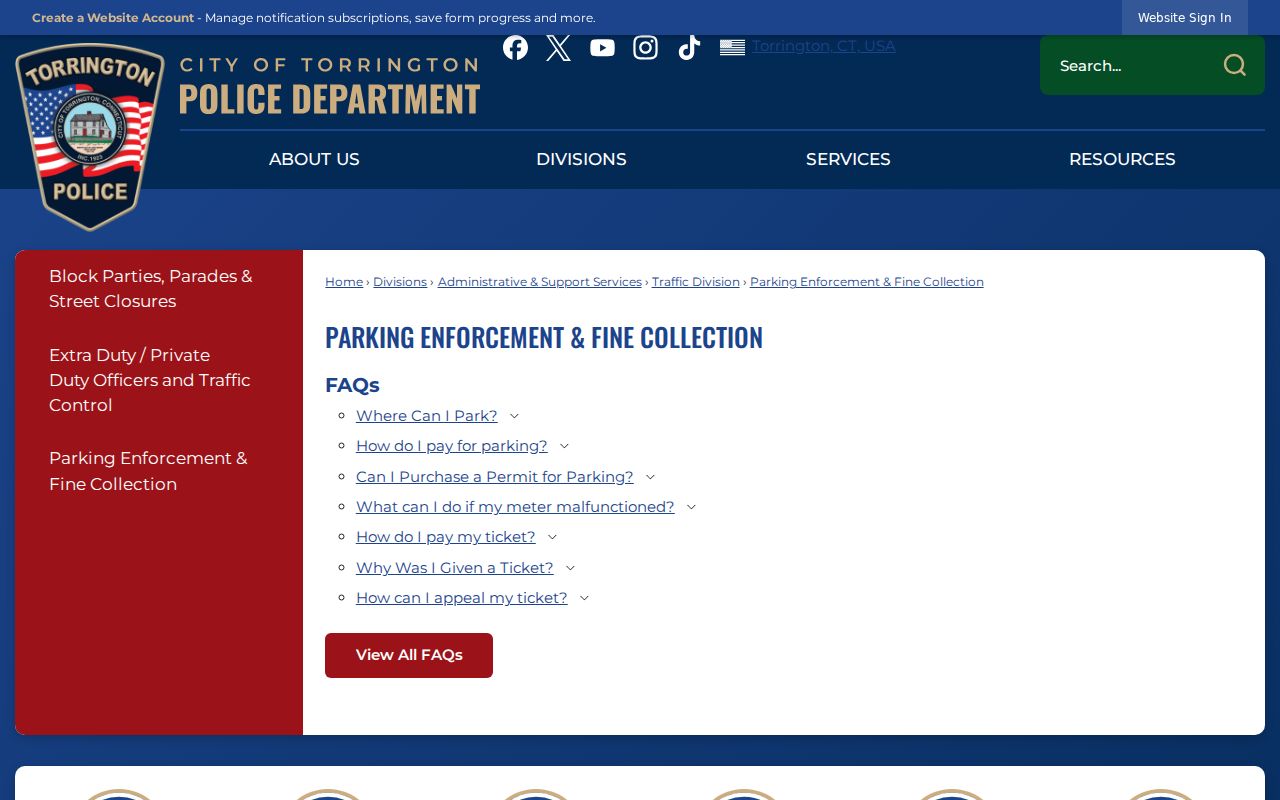
Task: Click Website Sign In button
Action: pyautogui.click(x=1184, y=17)
